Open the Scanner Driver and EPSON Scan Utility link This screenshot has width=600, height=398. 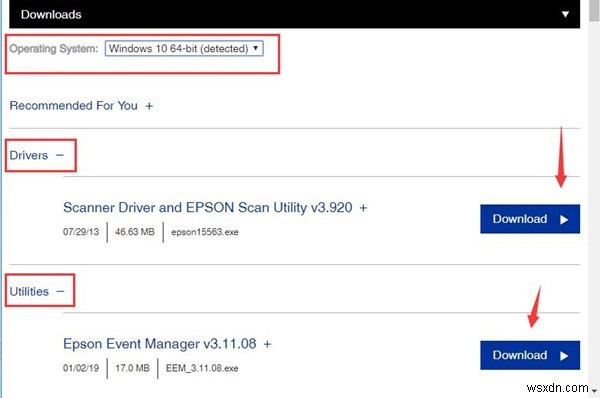208,207
